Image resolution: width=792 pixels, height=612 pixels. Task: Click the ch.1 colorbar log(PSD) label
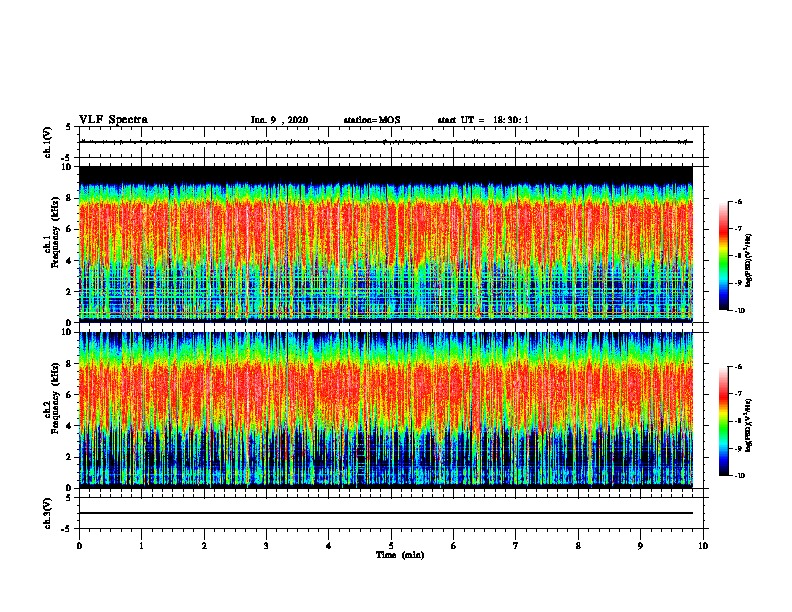749,261
